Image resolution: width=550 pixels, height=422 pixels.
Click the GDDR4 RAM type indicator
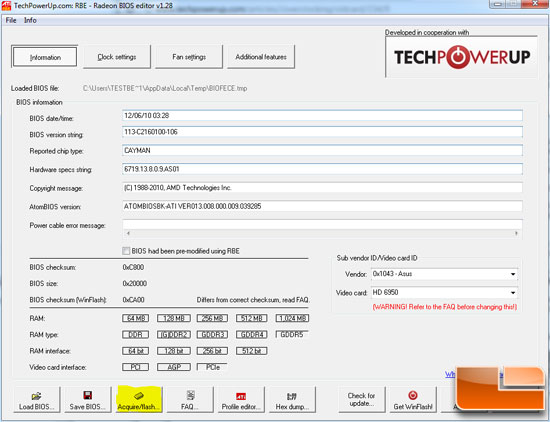coord(251,335)
